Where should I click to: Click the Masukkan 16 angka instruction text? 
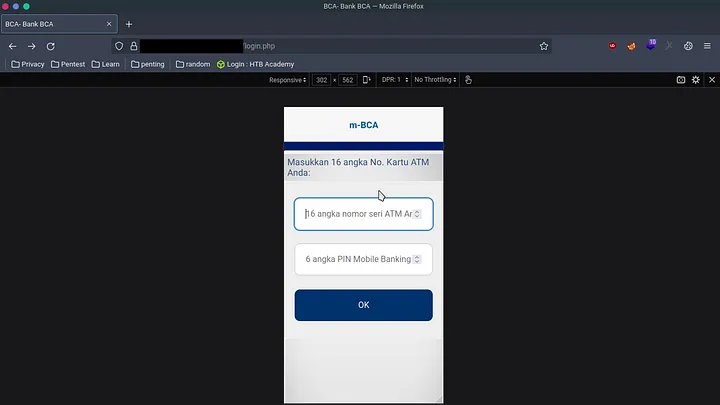click(x=358, y=167)
